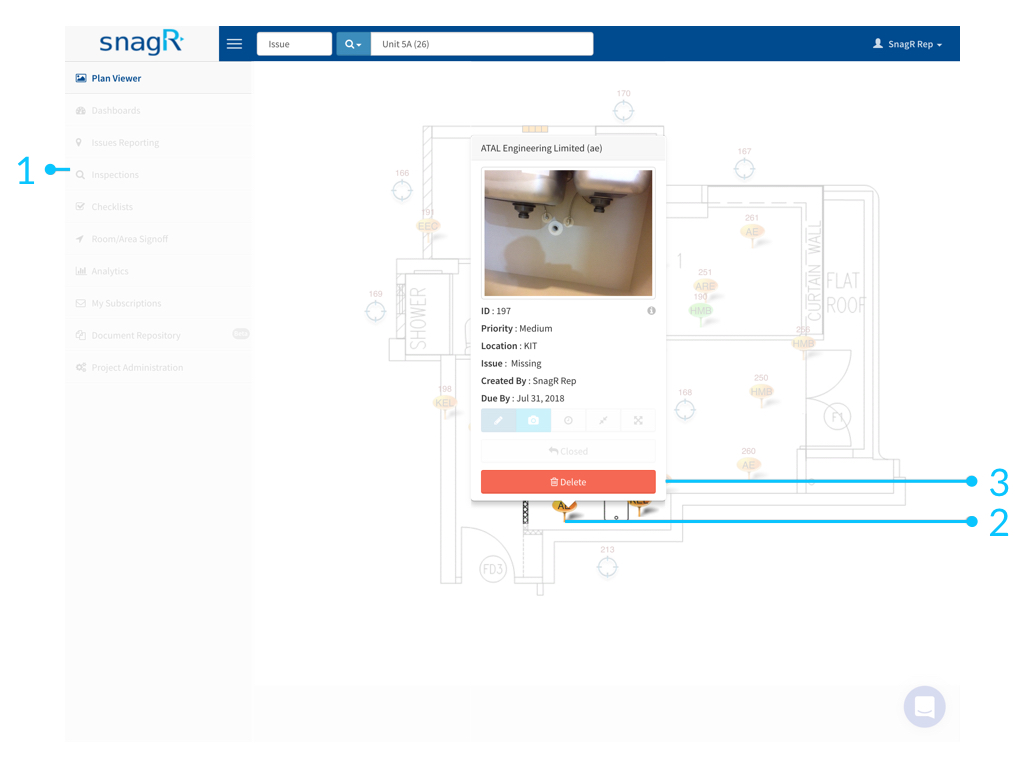
Task: Click the expand fullscreen icon button
Action: (638, 421)
